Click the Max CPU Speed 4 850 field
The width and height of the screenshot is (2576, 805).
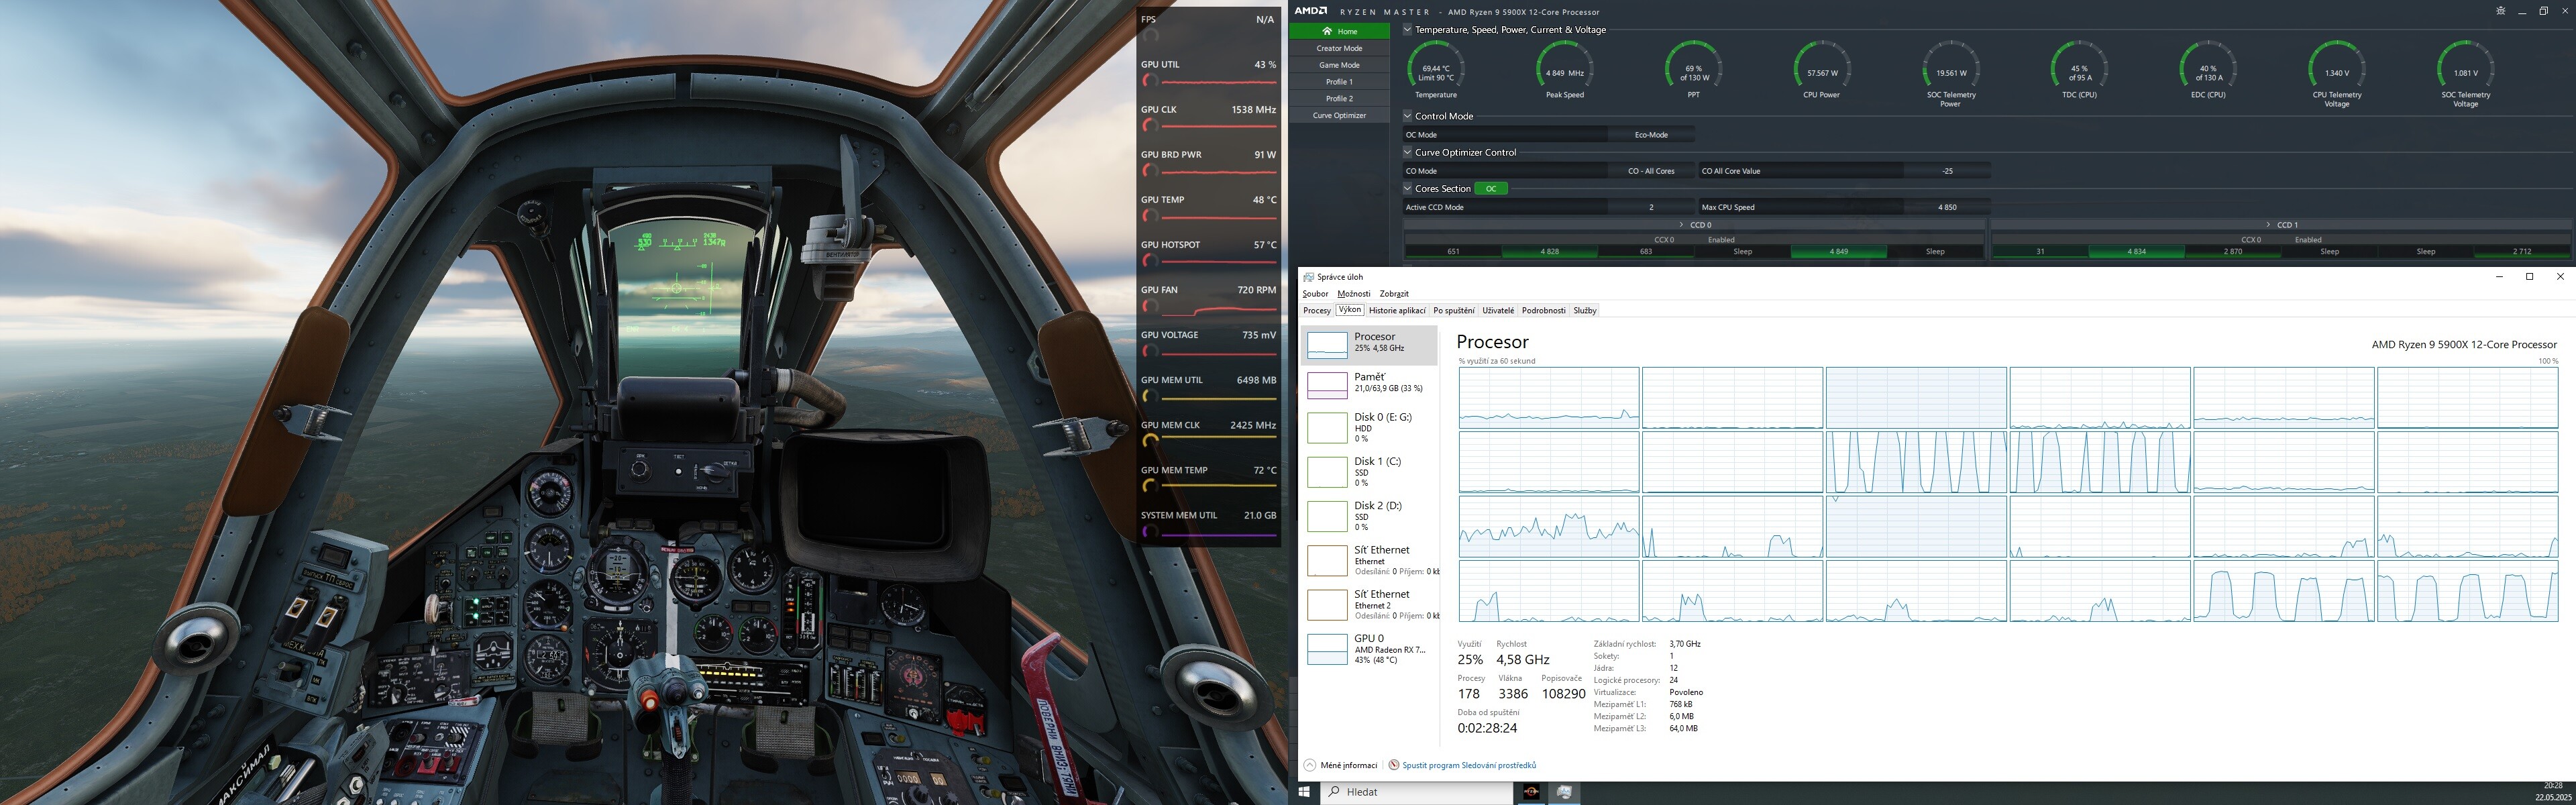point(1946,207)
